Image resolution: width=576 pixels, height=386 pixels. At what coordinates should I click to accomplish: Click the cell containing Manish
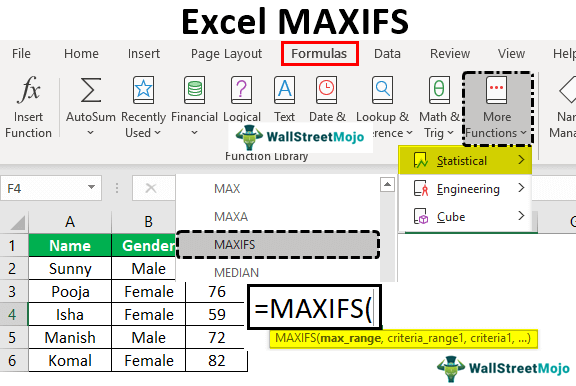70,338
